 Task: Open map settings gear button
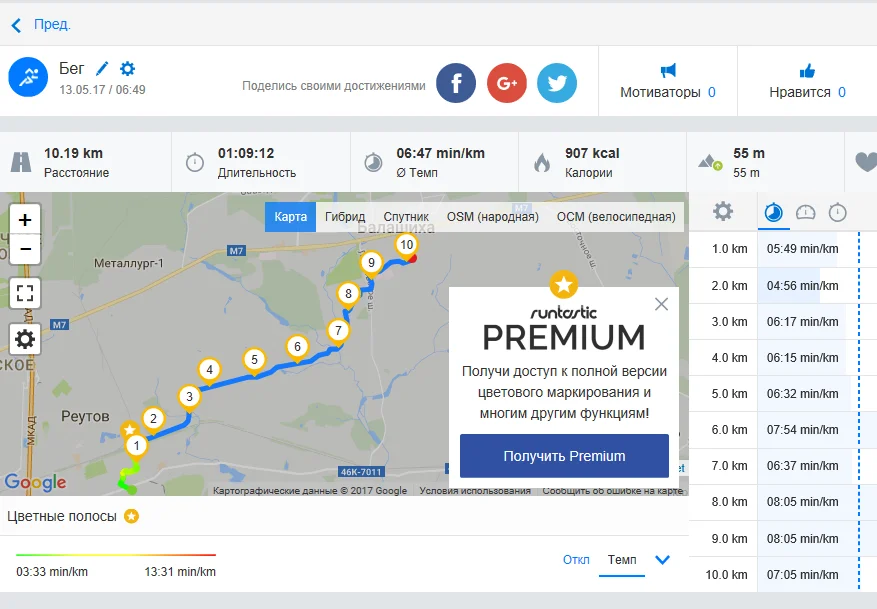tap(25, 339)
